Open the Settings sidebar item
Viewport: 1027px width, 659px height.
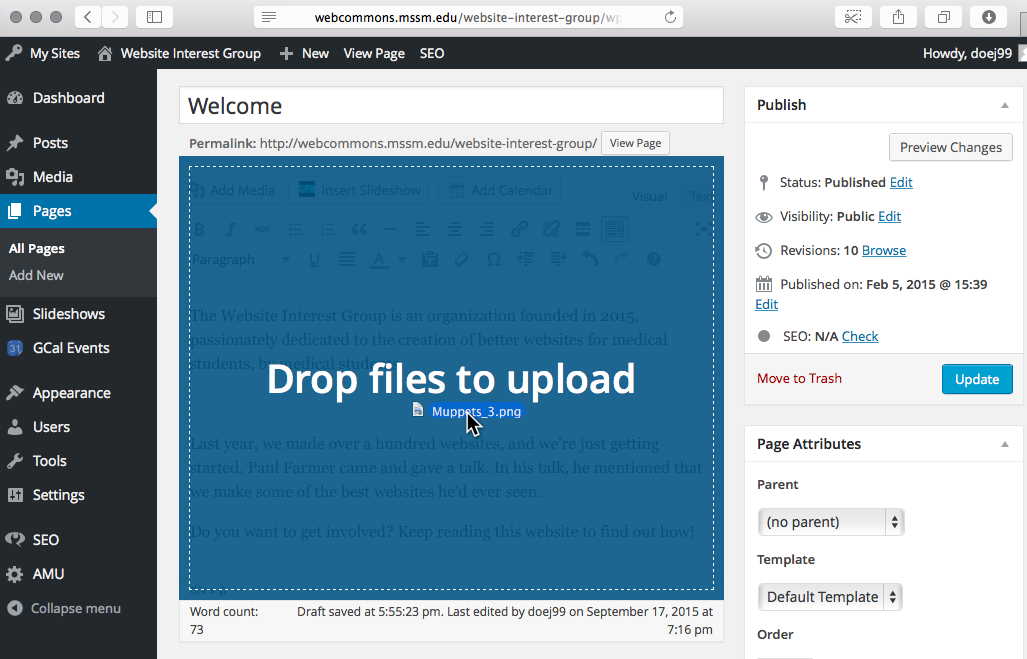click(x=58, y=495)
